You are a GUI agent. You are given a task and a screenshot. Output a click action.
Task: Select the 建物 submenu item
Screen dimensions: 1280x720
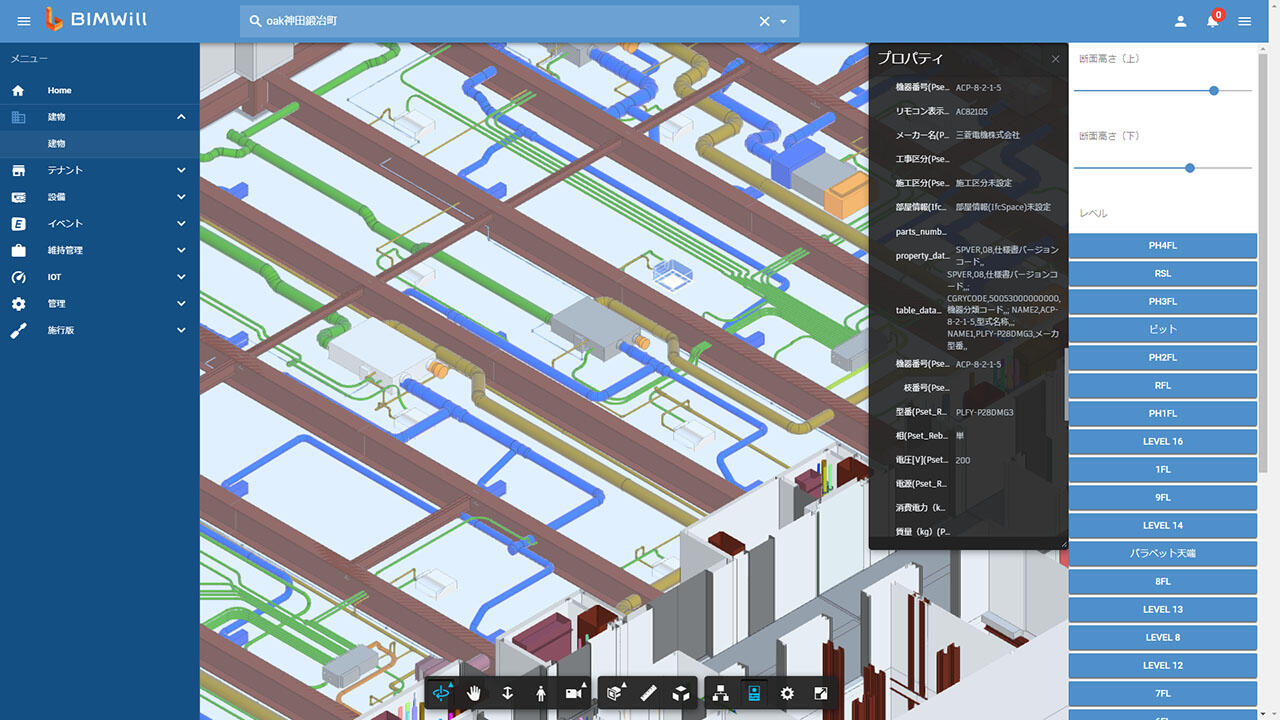pos(57,144)
